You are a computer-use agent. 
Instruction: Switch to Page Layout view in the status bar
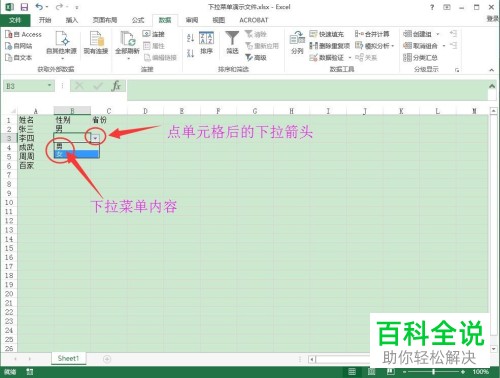coord(371,372)
